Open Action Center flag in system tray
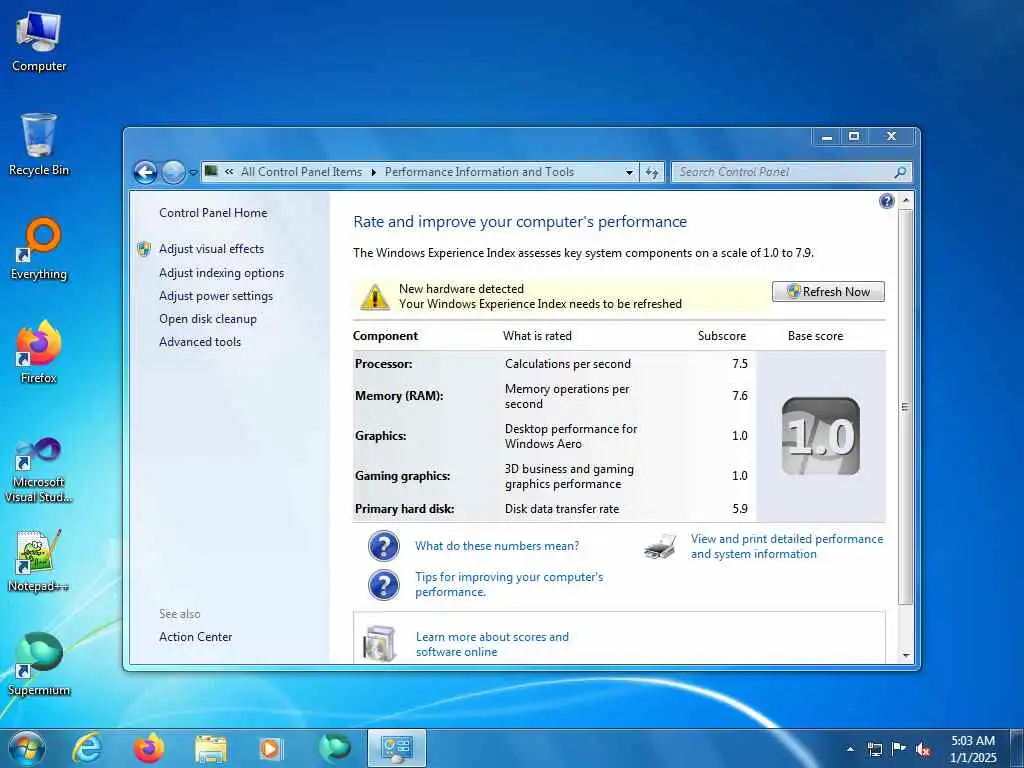The width and height of the screenshot is (1024, 768). (x=899, y=749)
